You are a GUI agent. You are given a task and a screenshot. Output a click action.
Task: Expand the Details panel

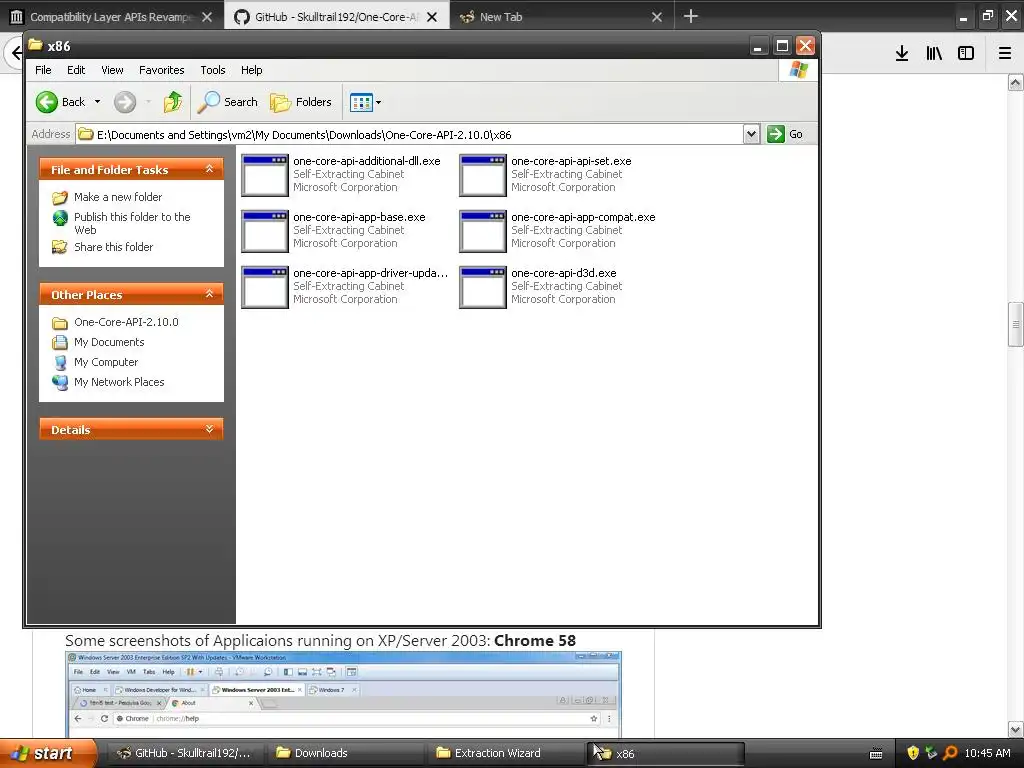(209, 430)
